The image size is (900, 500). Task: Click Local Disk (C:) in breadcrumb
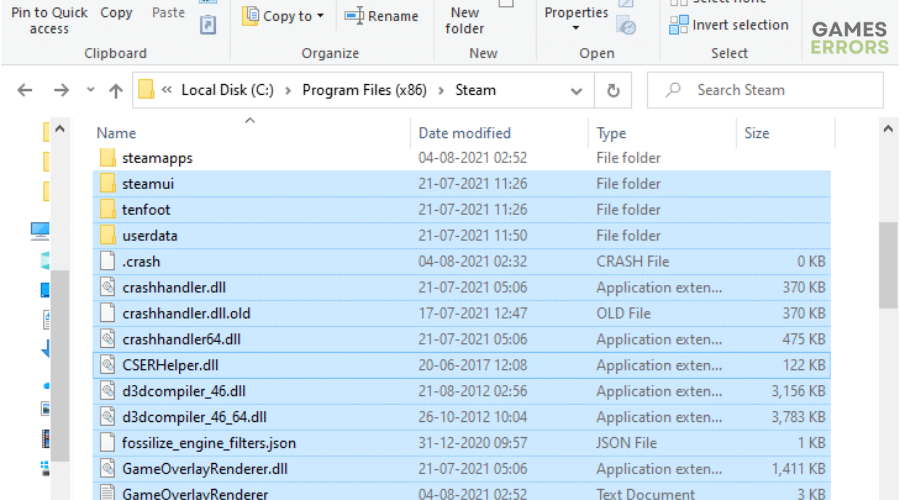pos(227,90)
